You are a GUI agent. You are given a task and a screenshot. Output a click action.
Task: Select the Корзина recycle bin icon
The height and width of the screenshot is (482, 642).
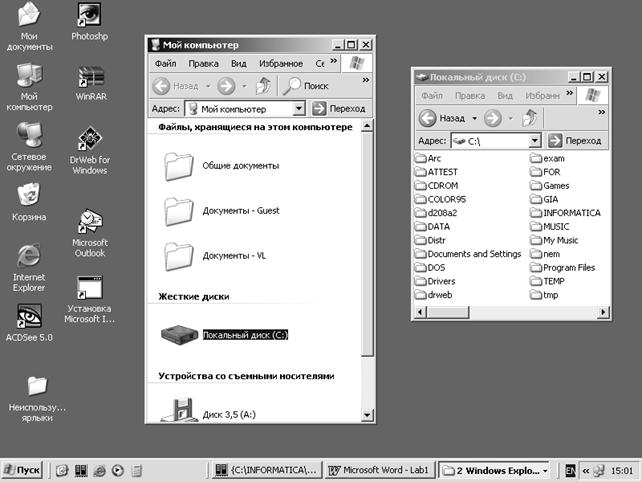pos(29,194)
